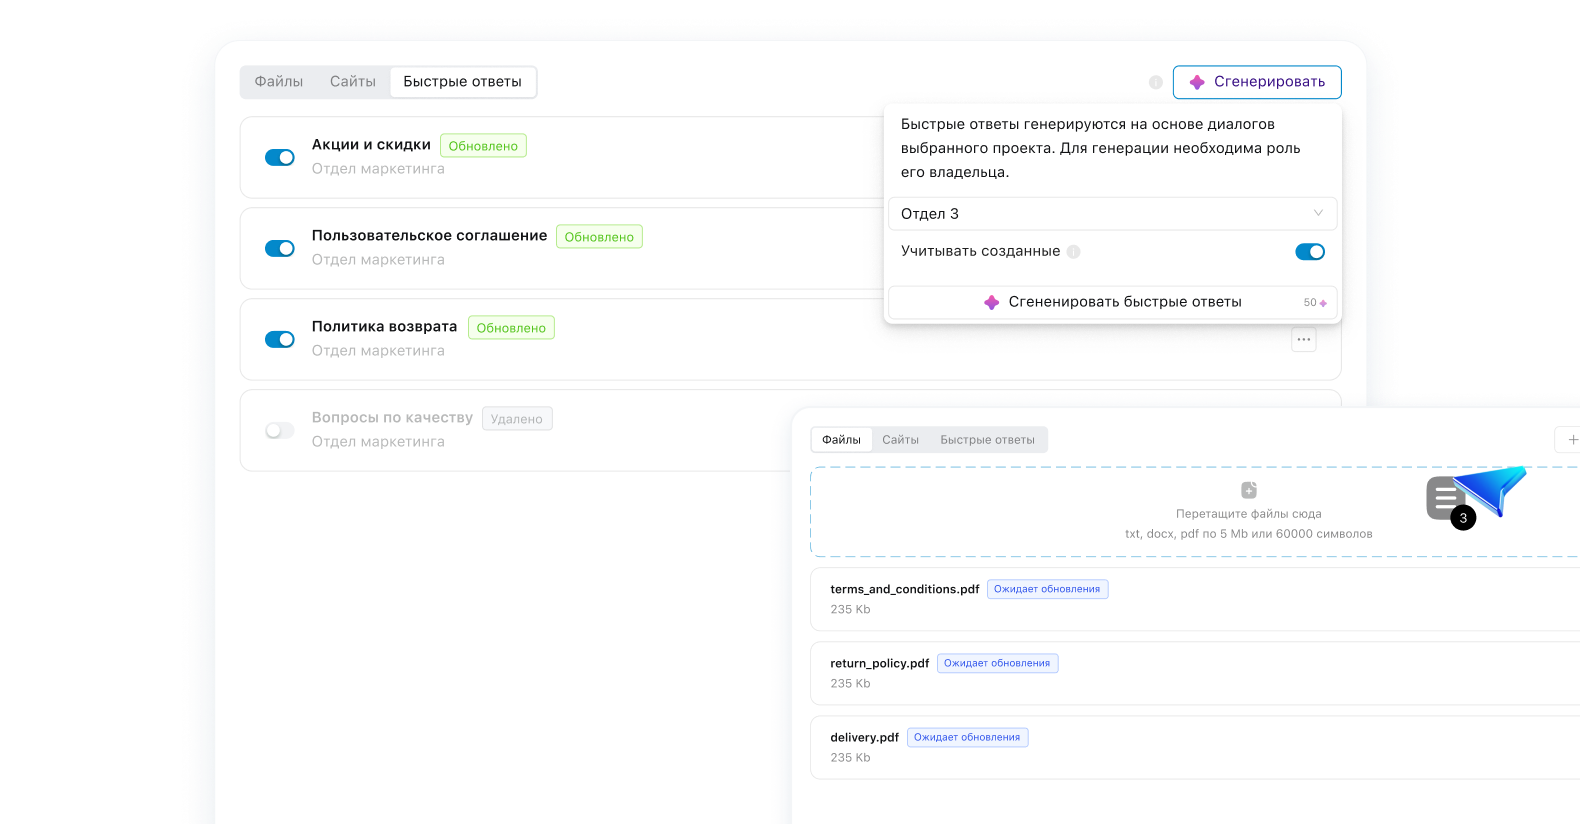Screen dimensions: 1580x824
Task: Click the plus icon in files panel
Action: pyautogui.click(x=1571, y=439)
